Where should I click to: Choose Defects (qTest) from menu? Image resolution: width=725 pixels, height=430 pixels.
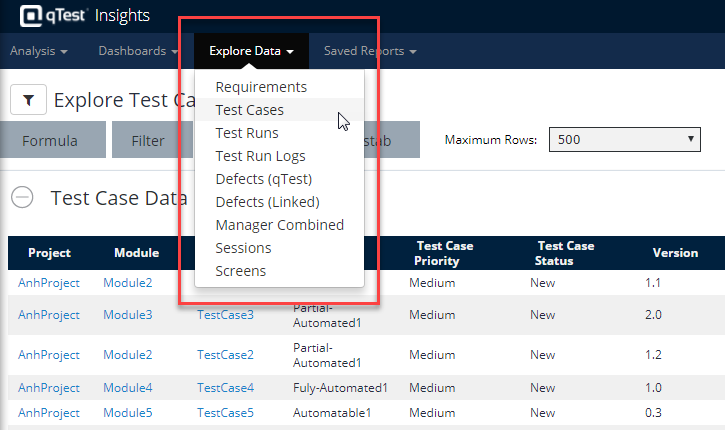pos(264,179)
